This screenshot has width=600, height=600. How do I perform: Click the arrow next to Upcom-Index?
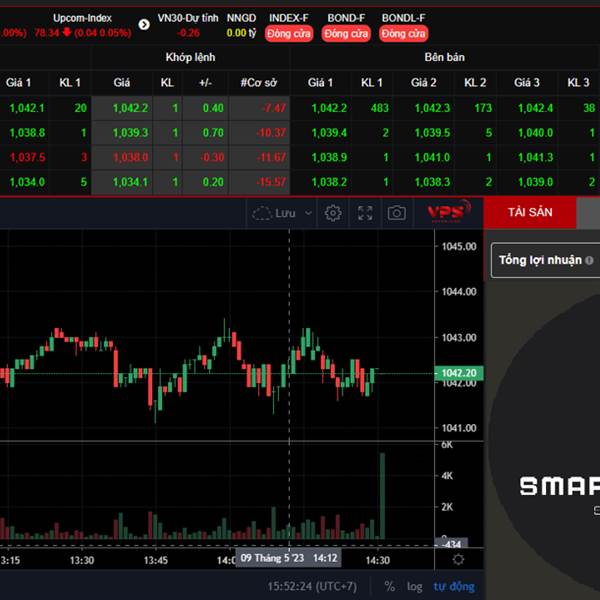pos(144,25)
